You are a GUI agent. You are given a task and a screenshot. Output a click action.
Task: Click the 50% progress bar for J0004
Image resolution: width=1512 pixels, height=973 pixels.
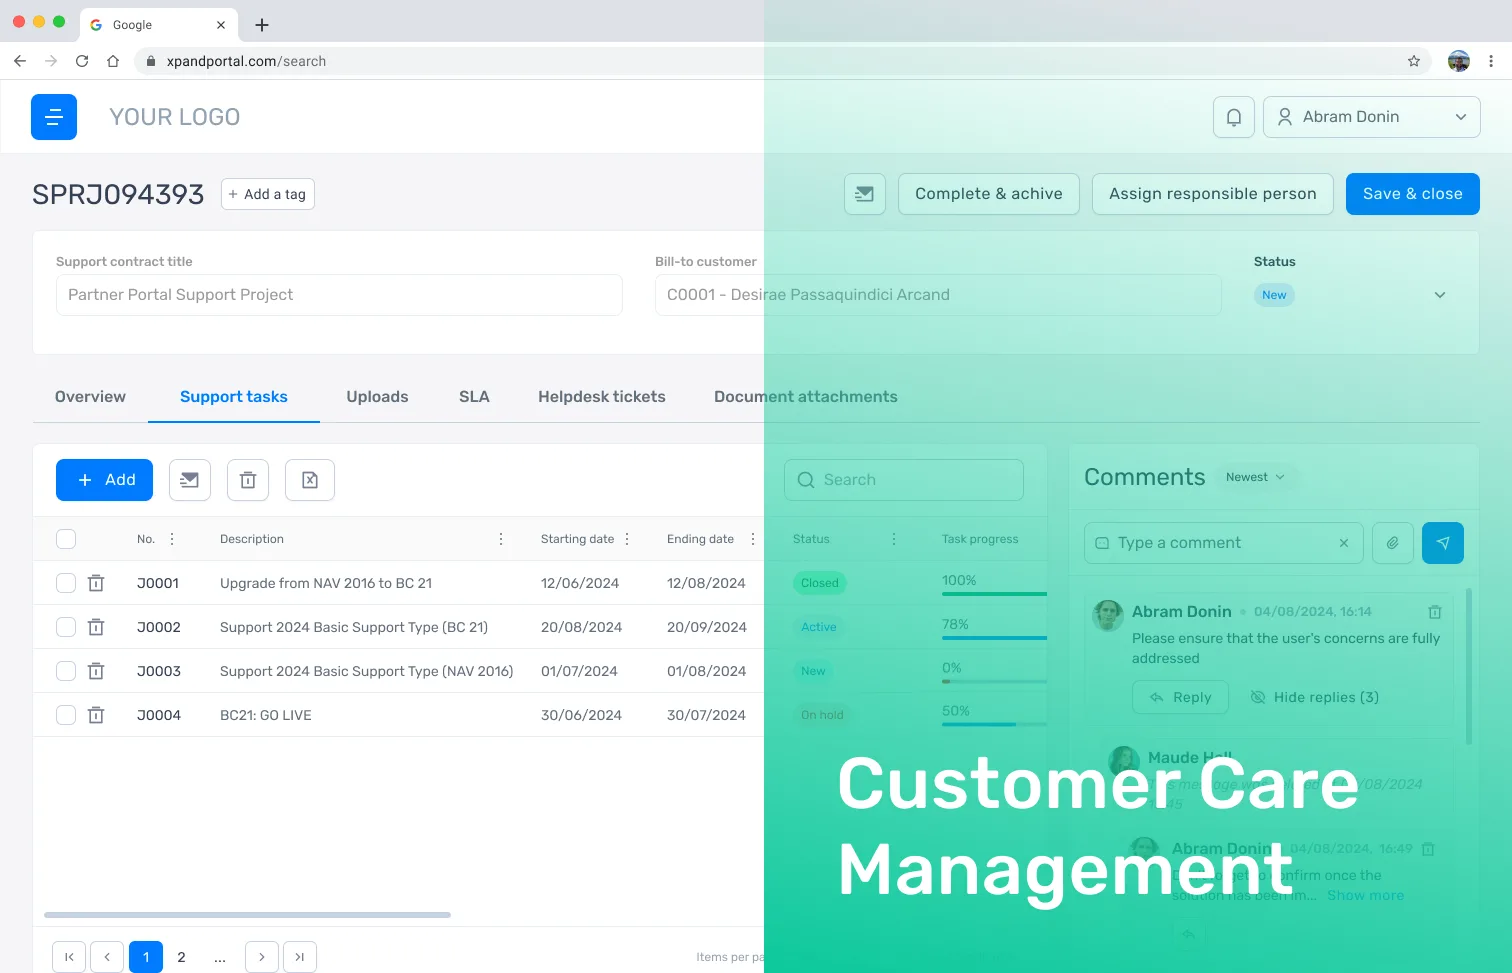coord(994,724)
